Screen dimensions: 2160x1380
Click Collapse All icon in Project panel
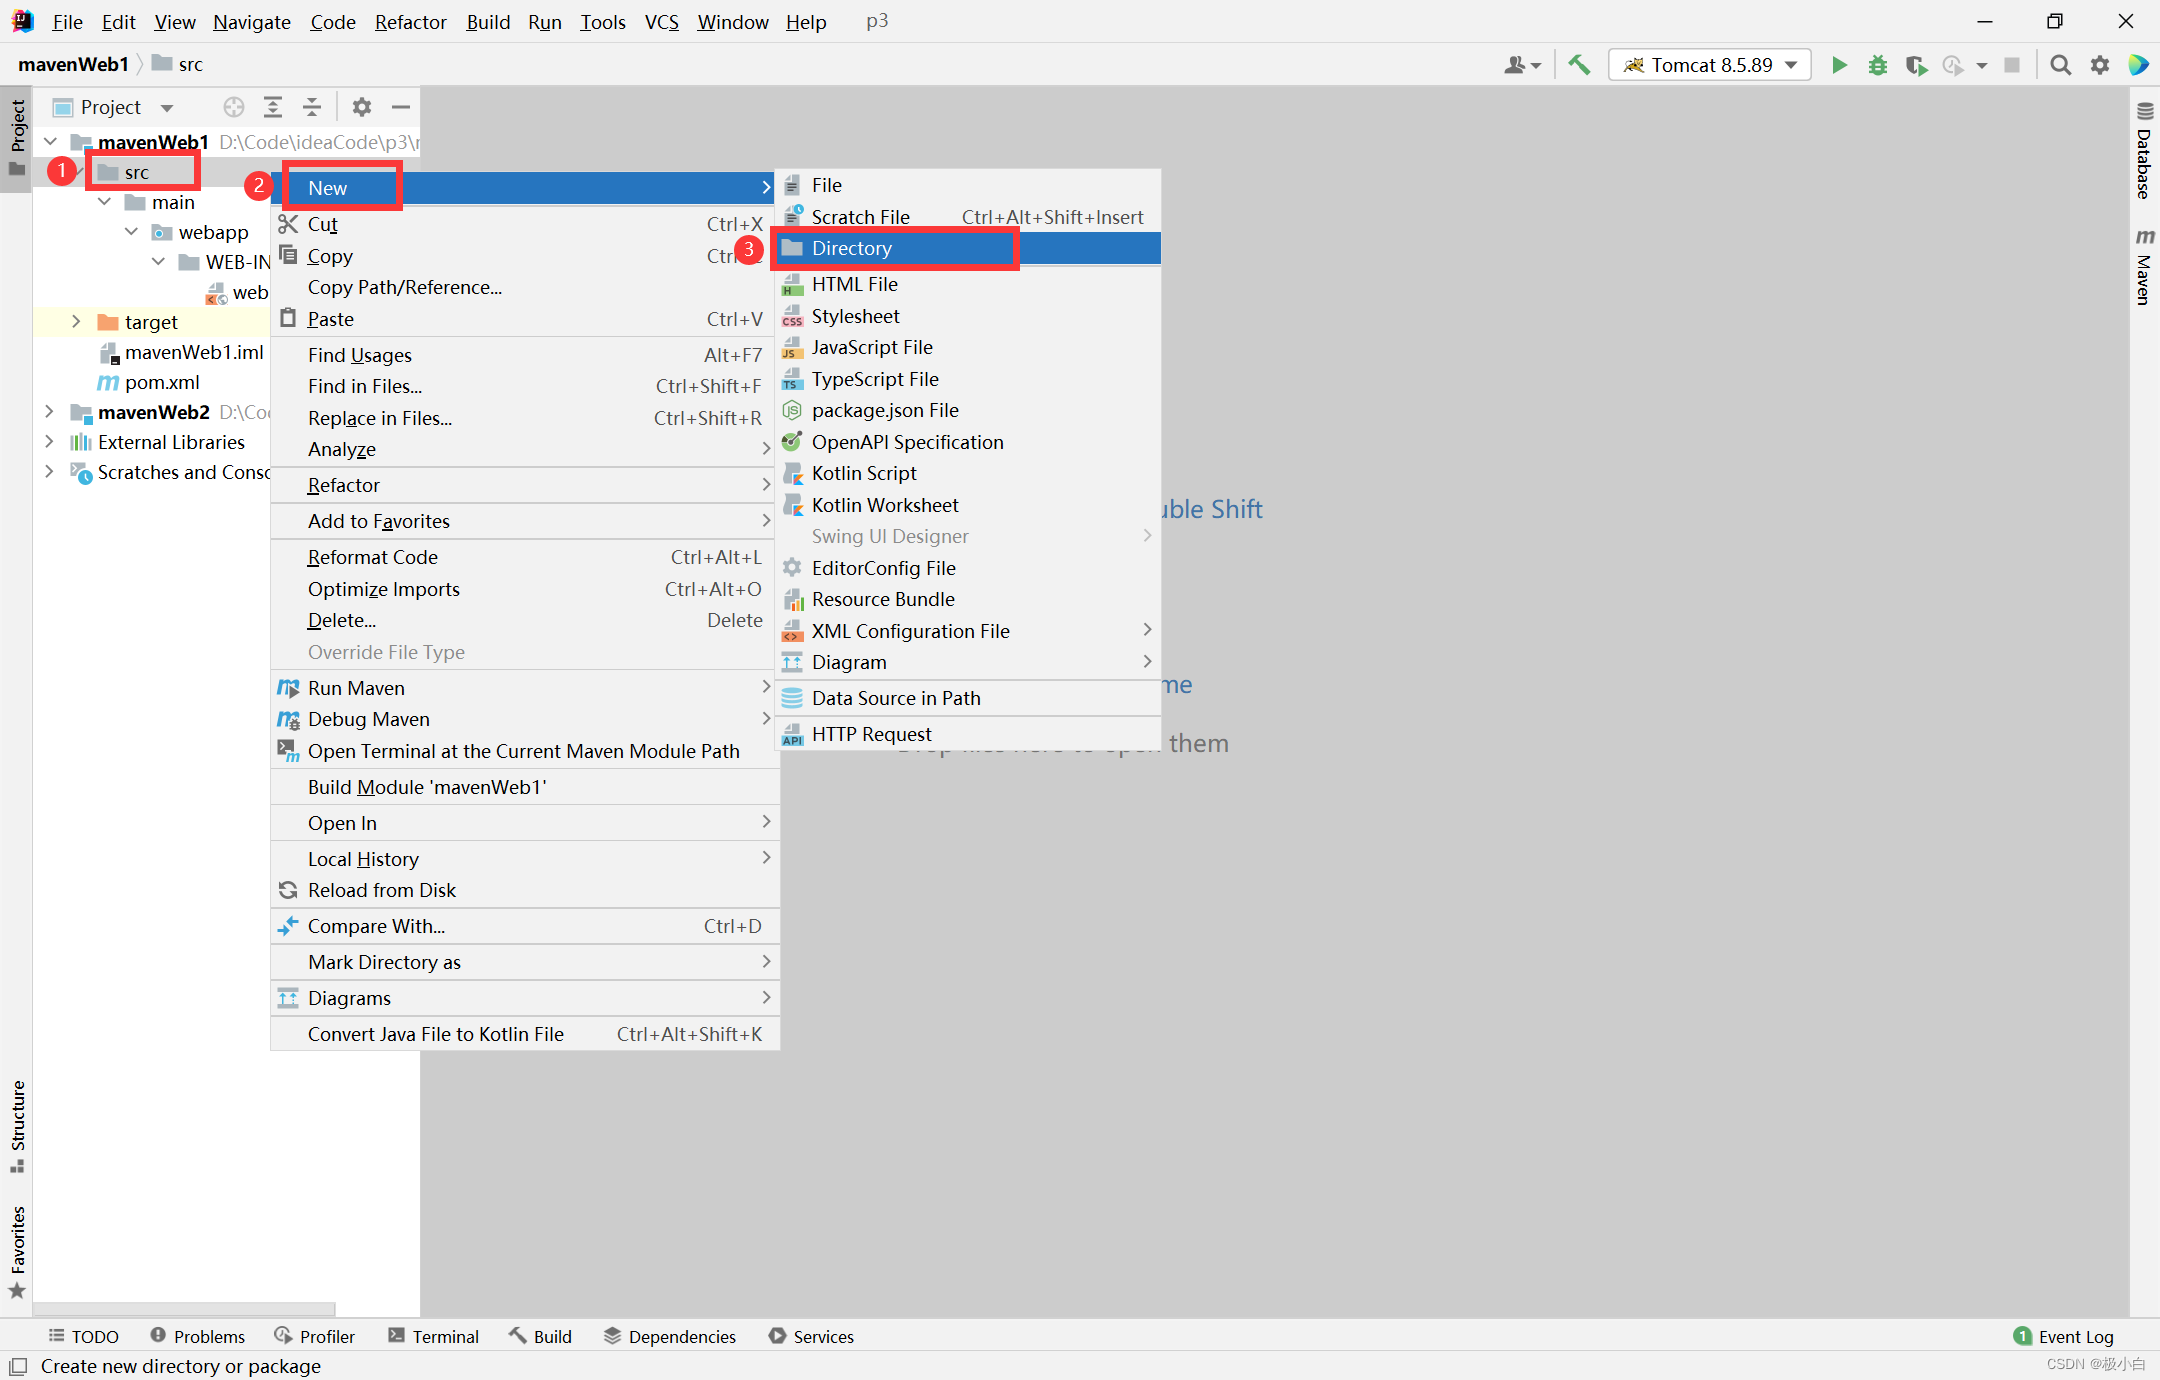tap(312, 107)
